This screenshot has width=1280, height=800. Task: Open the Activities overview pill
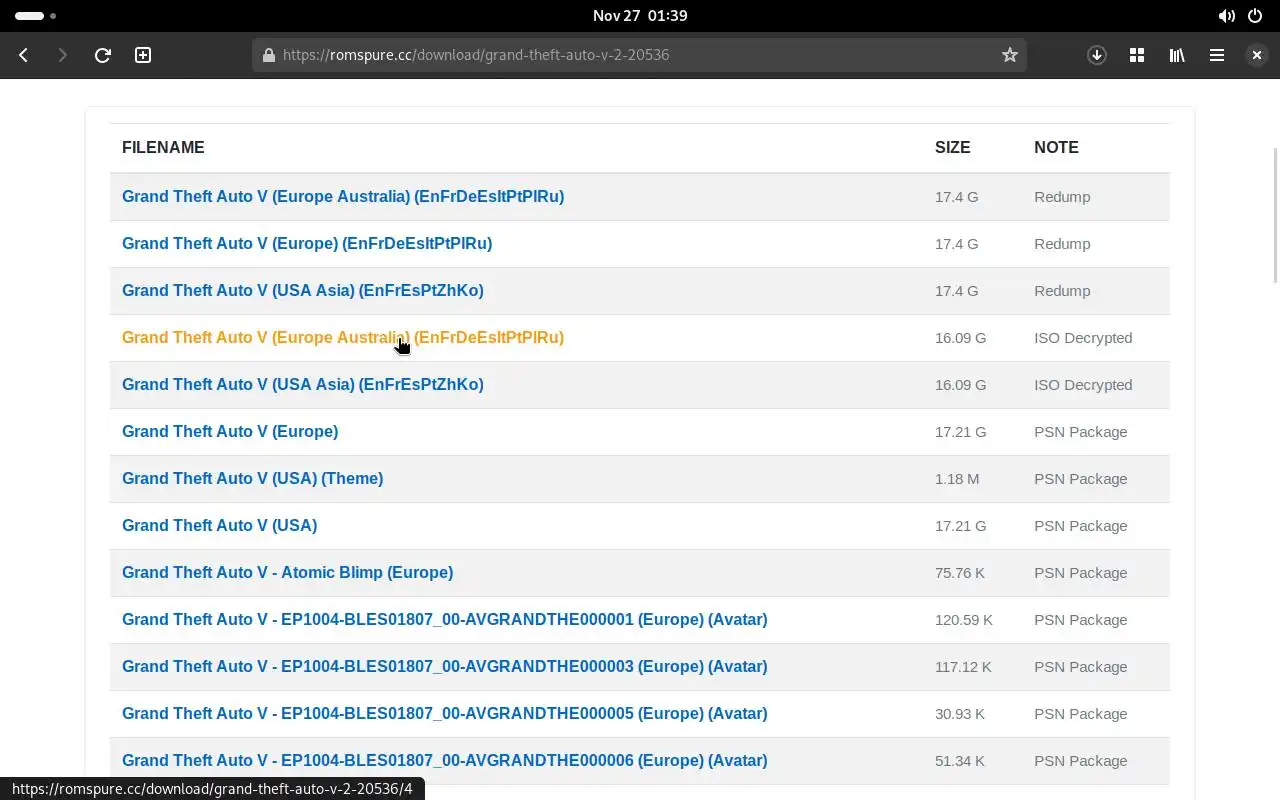35,16
